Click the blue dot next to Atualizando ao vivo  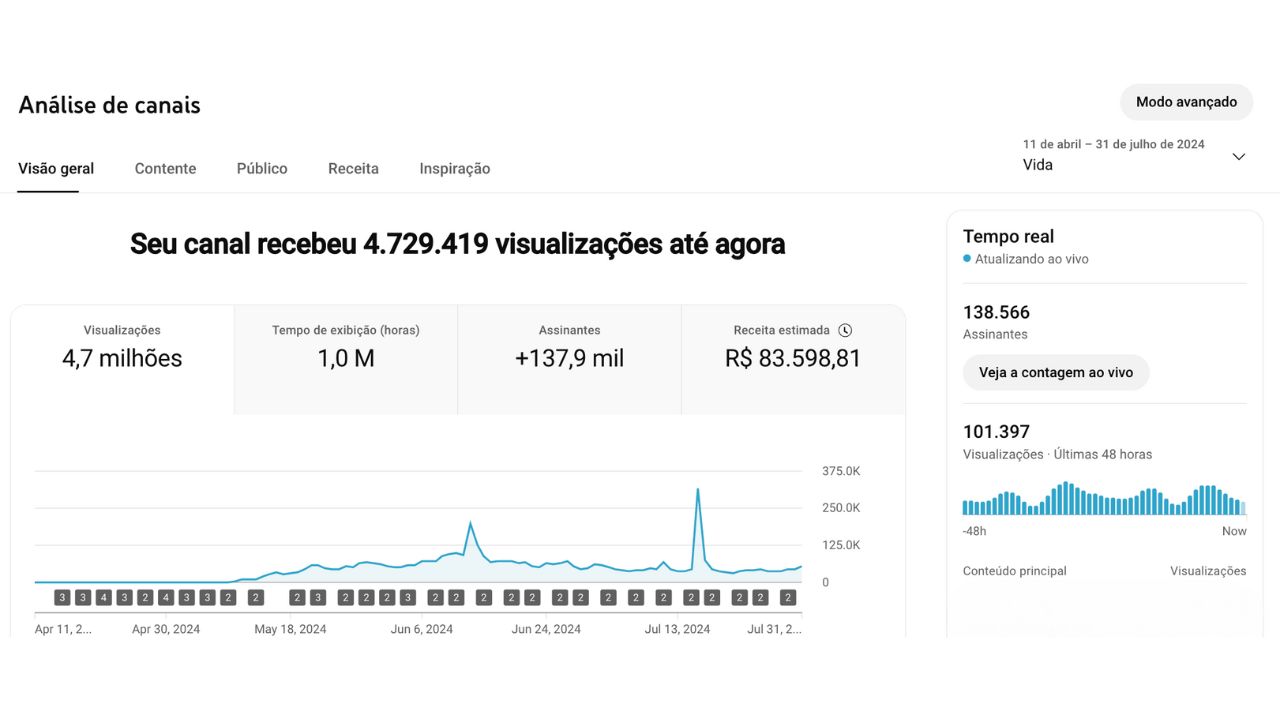click(x=967, y=259)
